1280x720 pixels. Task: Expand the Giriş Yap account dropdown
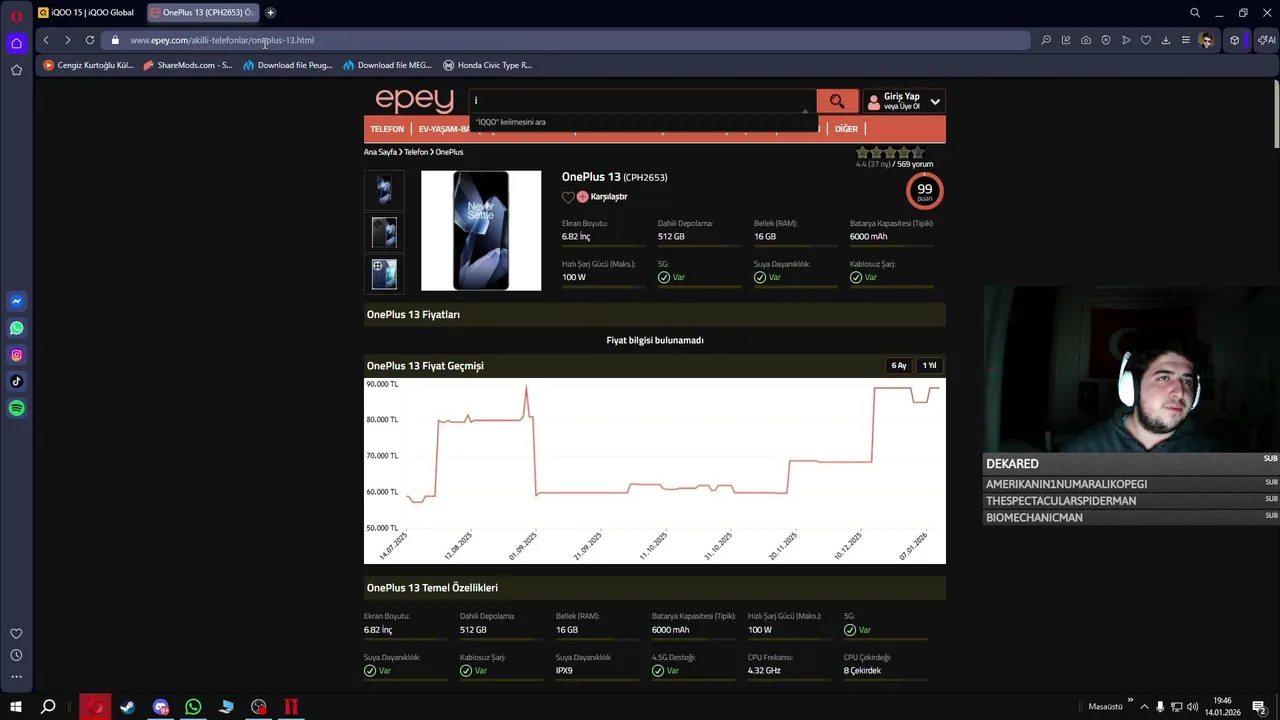click(x=935, y=101)
